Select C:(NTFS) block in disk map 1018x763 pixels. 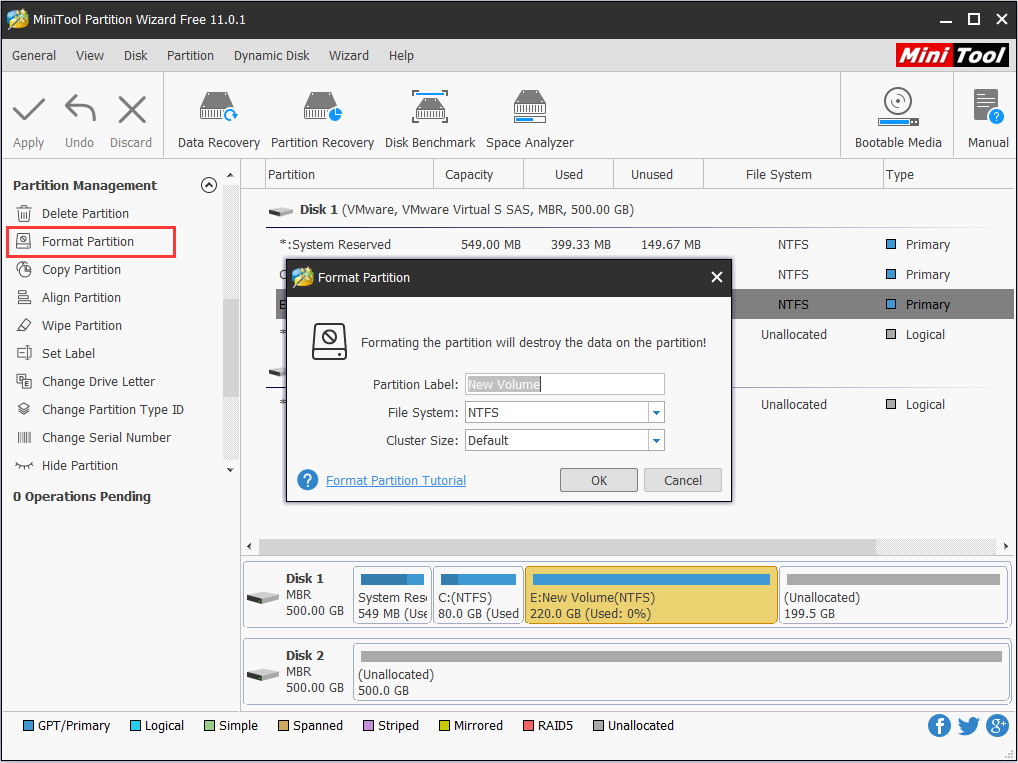pyautogui.click(x=478, y=595)
